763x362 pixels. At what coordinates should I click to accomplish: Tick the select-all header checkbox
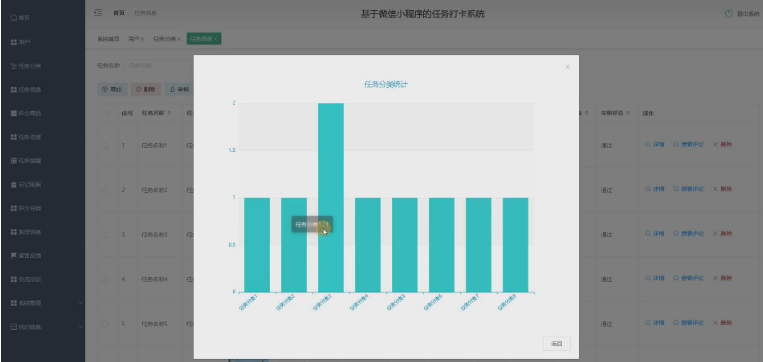point(105,113)
